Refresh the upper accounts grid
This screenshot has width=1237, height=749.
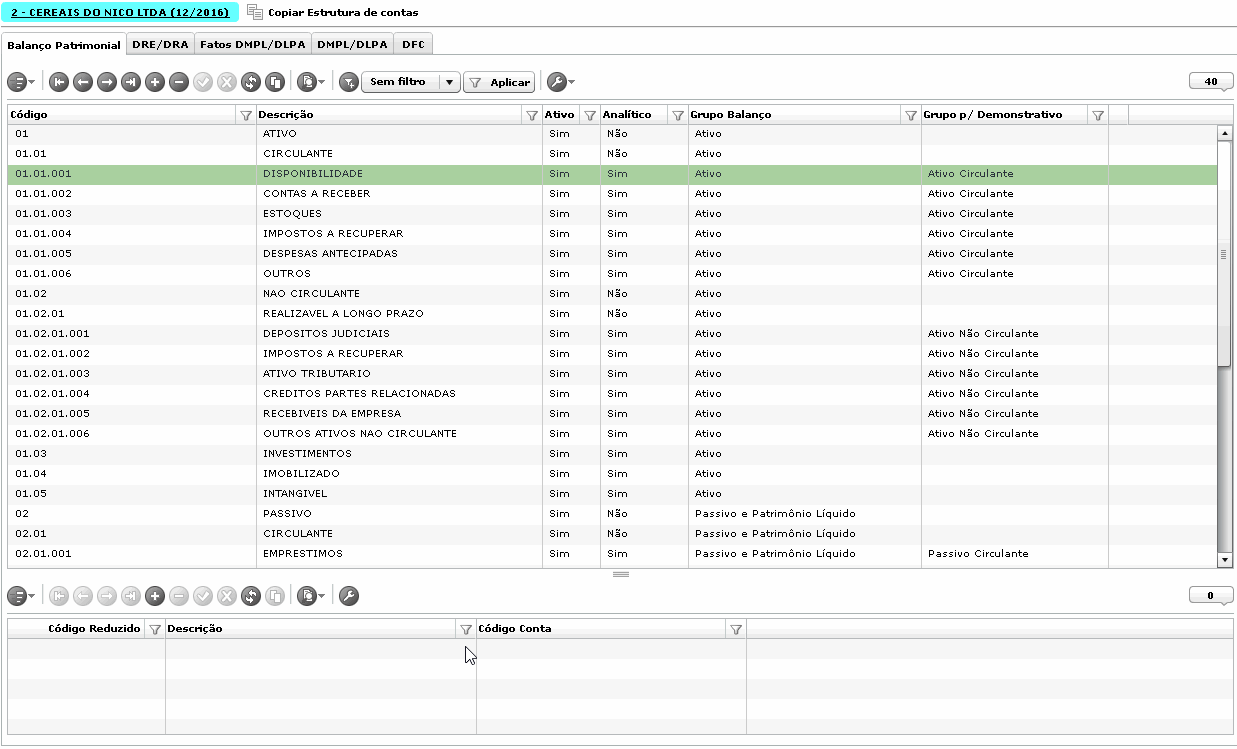click(251, 82)
